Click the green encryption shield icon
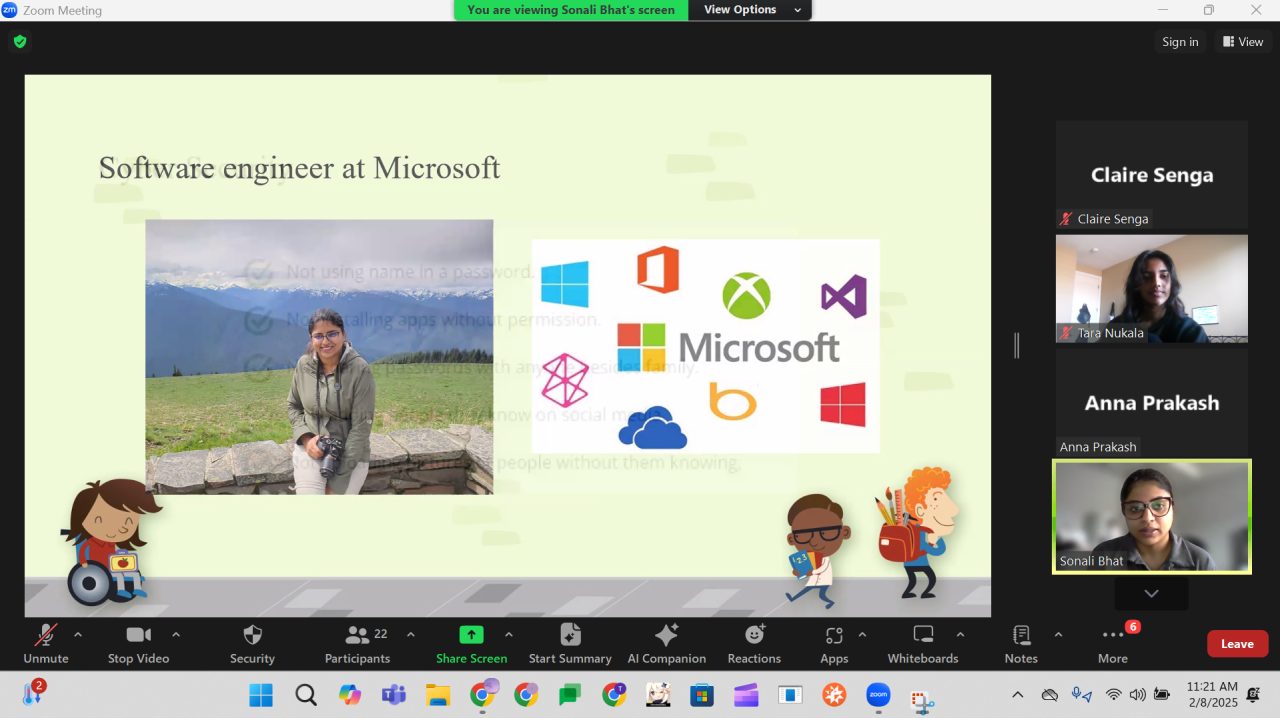 coord(19,41)
